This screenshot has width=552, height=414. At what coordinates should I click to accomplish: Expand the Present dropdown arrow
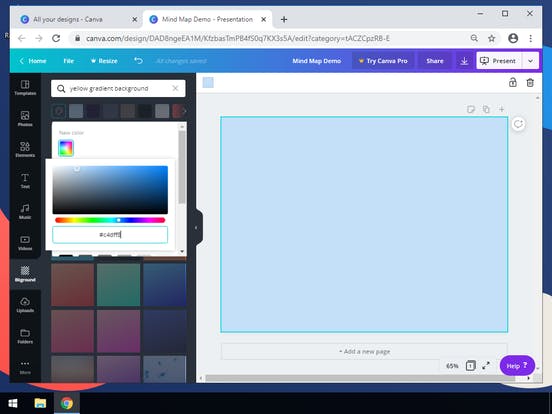coord(530,61)
